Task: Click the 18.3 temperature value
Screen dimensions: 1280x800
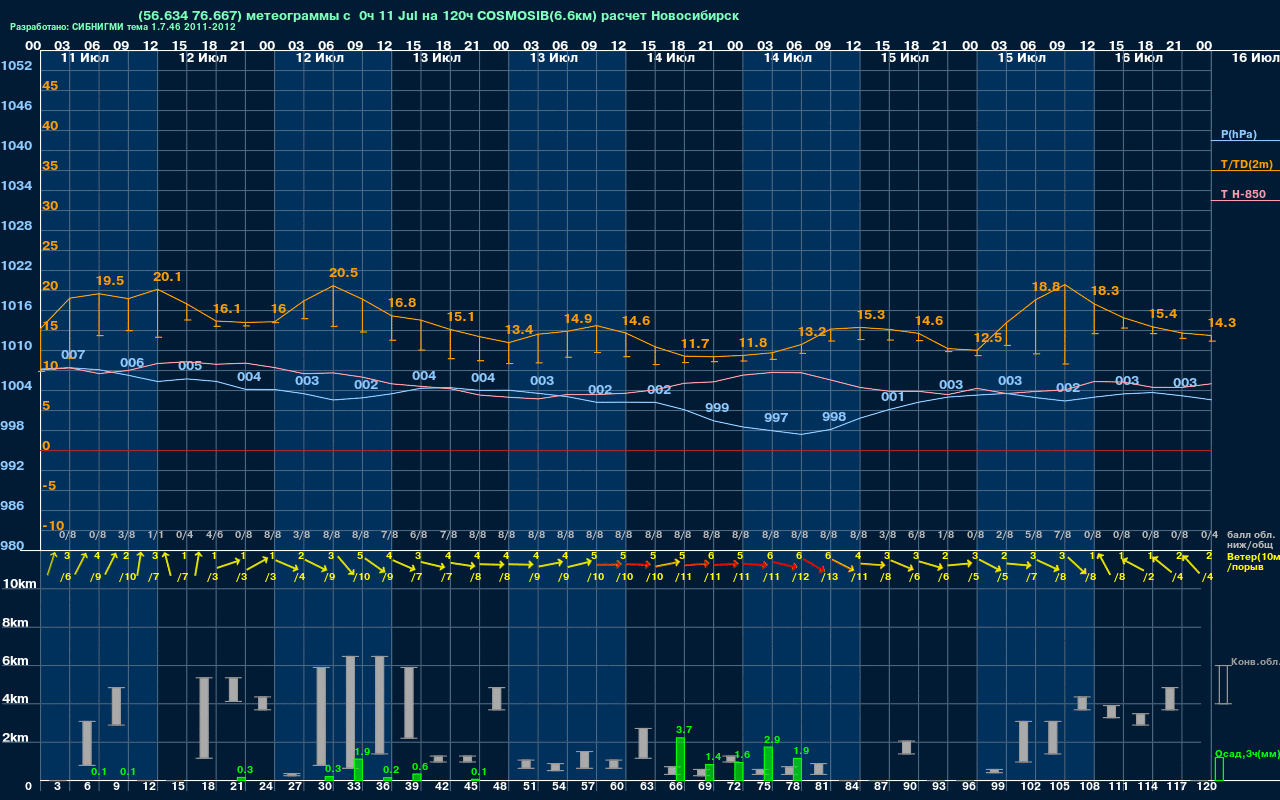Action: click(1105, 291)
